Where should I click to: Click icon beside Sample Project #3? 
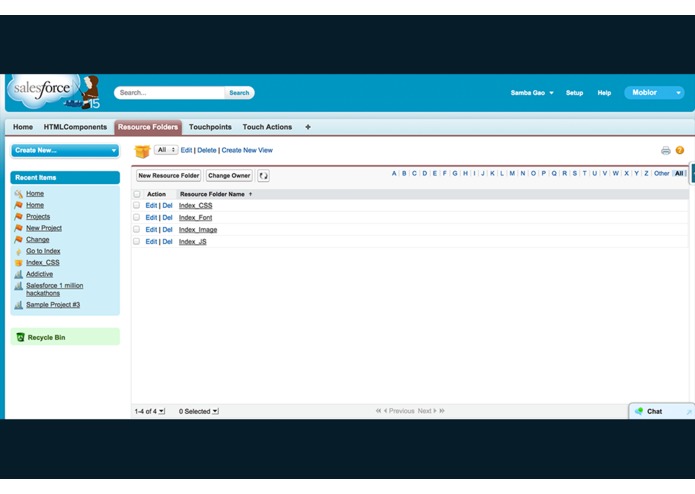(19, 305)
